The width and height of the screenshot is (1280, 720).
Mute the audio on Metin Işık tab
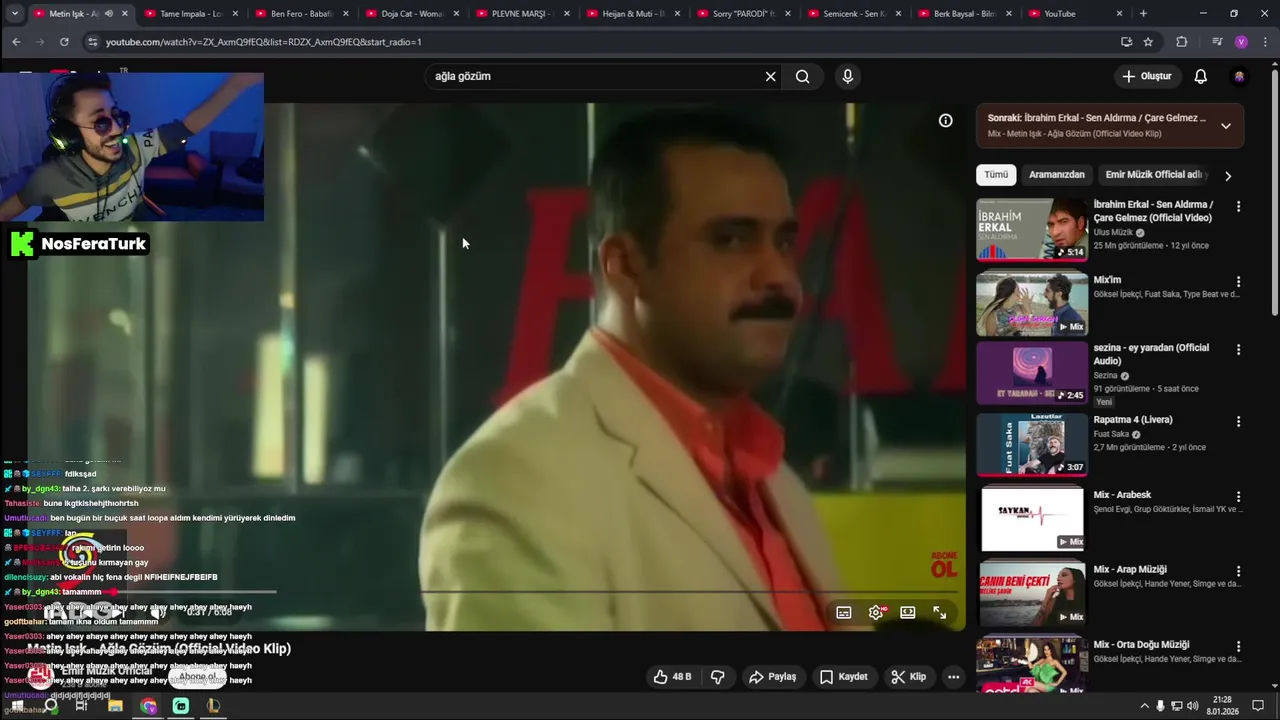click(x=107, y=14)
